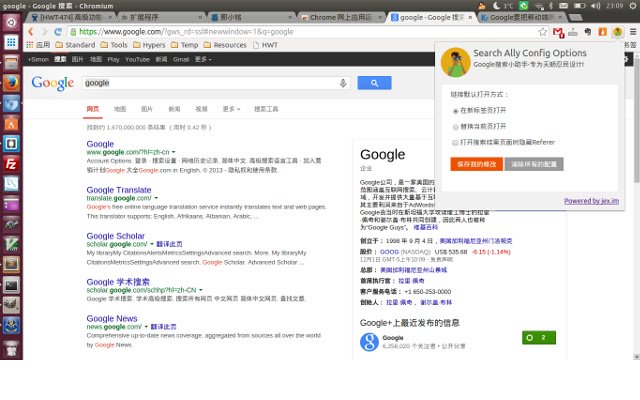Viewport: 640px width, 400px height.
Task: Open Chromium icon in the launcher
Action: click(x=11, y=103)
